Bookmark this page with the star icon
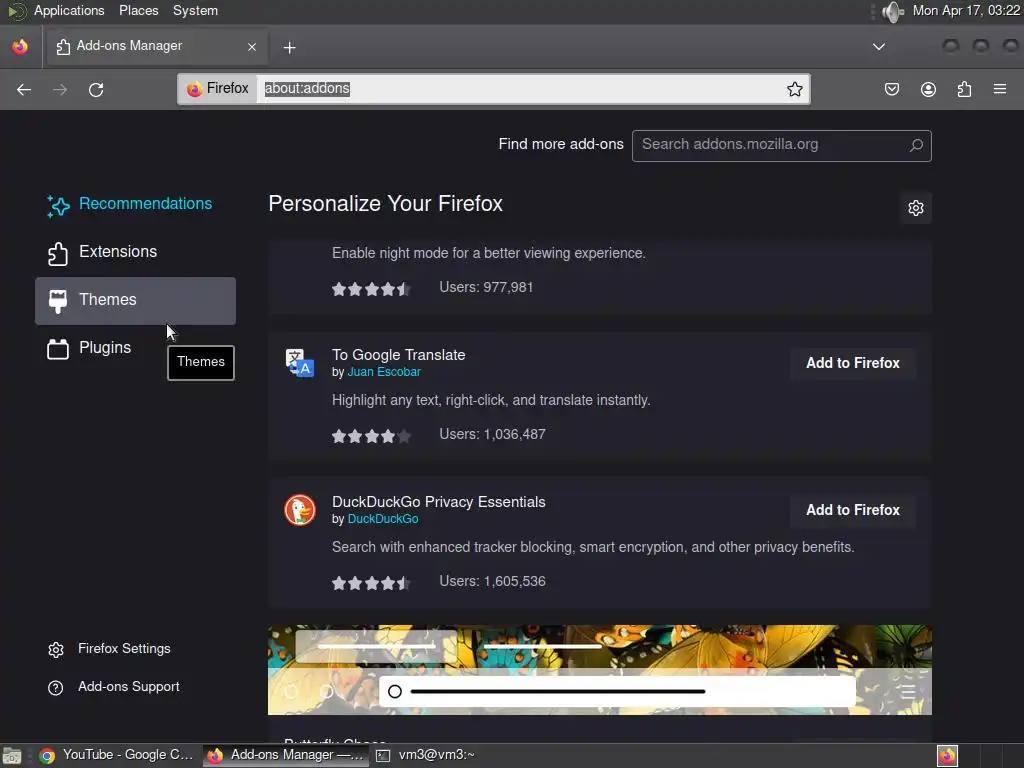Viewport: 1024px width, 768px height. 794,89
